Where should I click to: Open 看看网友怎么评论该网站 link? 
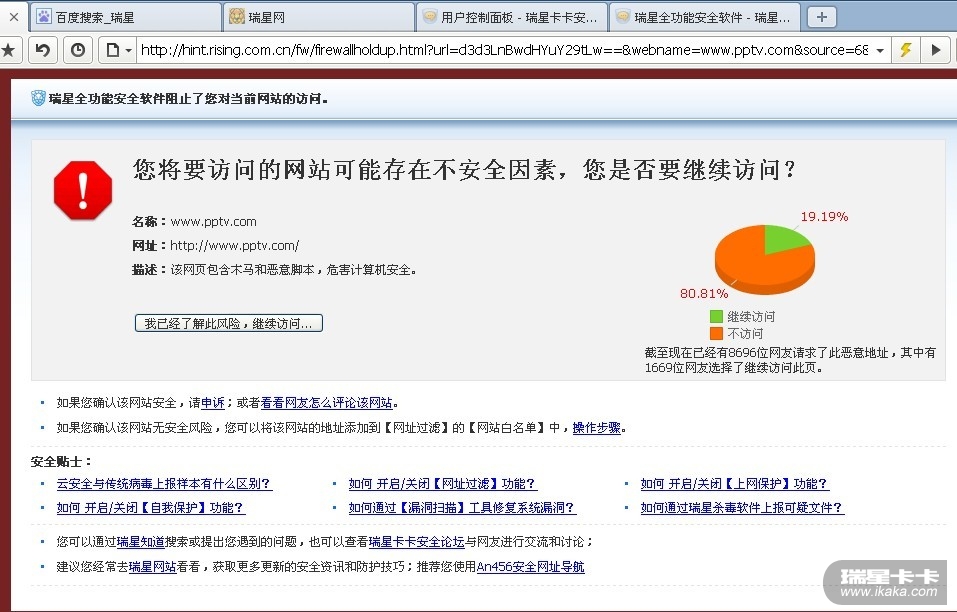[327, 403]
